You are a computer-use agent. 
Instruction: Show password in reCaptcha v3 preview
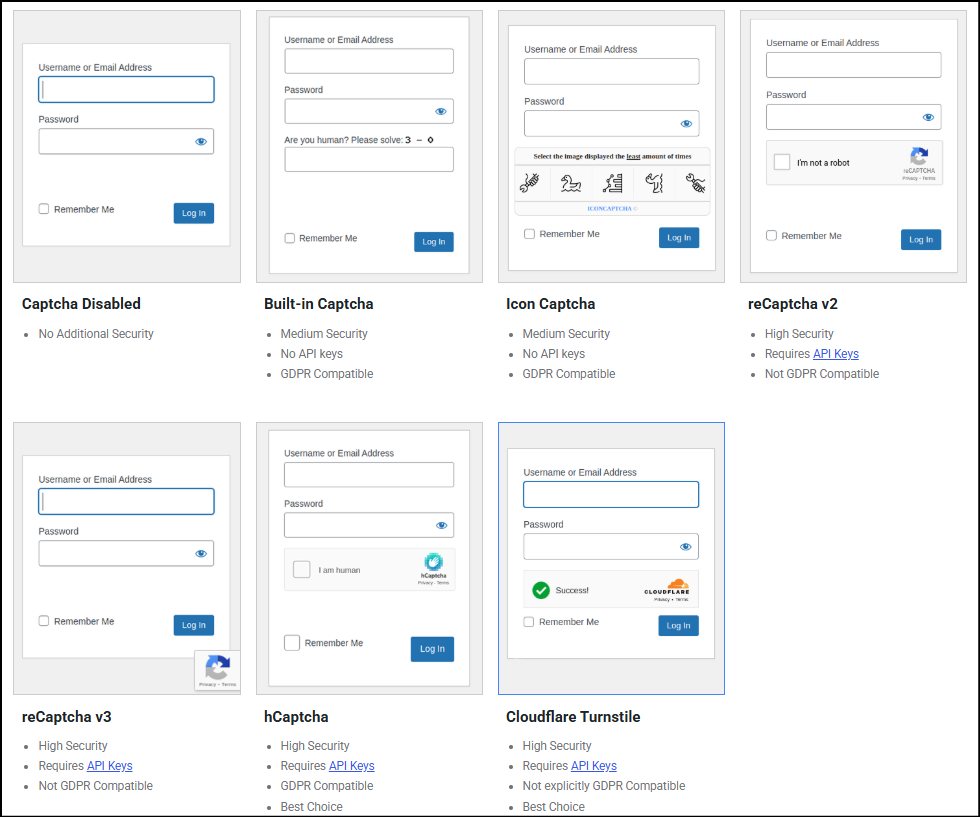tap(201, 554)
